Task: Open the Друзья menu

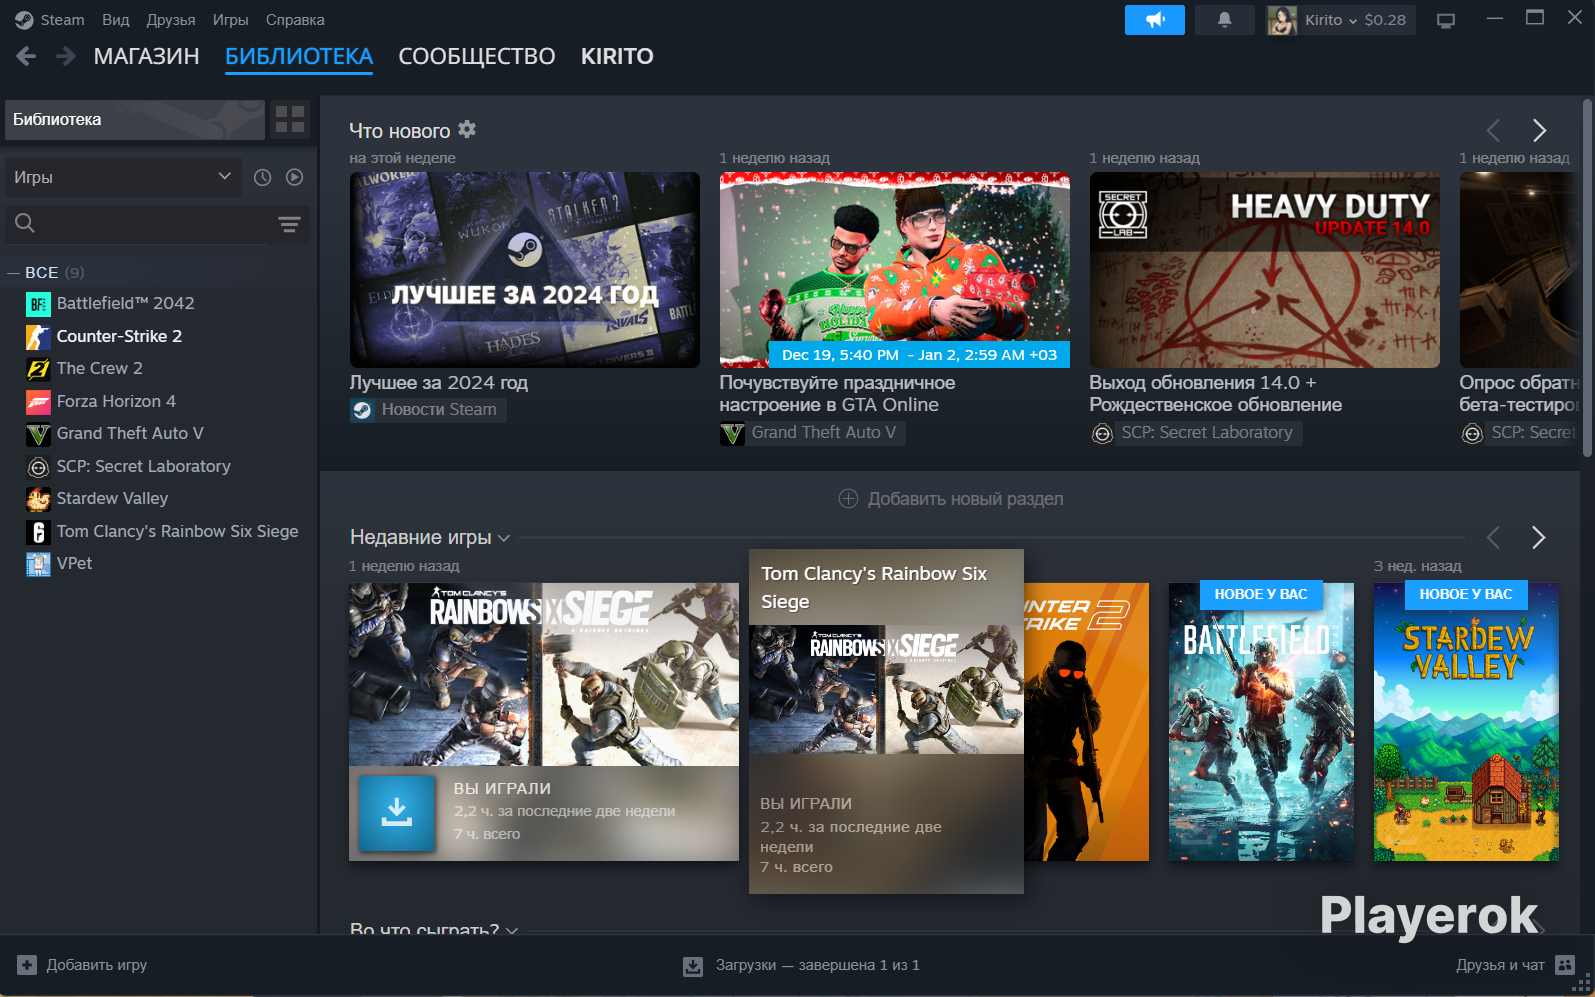Action: [x=171, y=20]
